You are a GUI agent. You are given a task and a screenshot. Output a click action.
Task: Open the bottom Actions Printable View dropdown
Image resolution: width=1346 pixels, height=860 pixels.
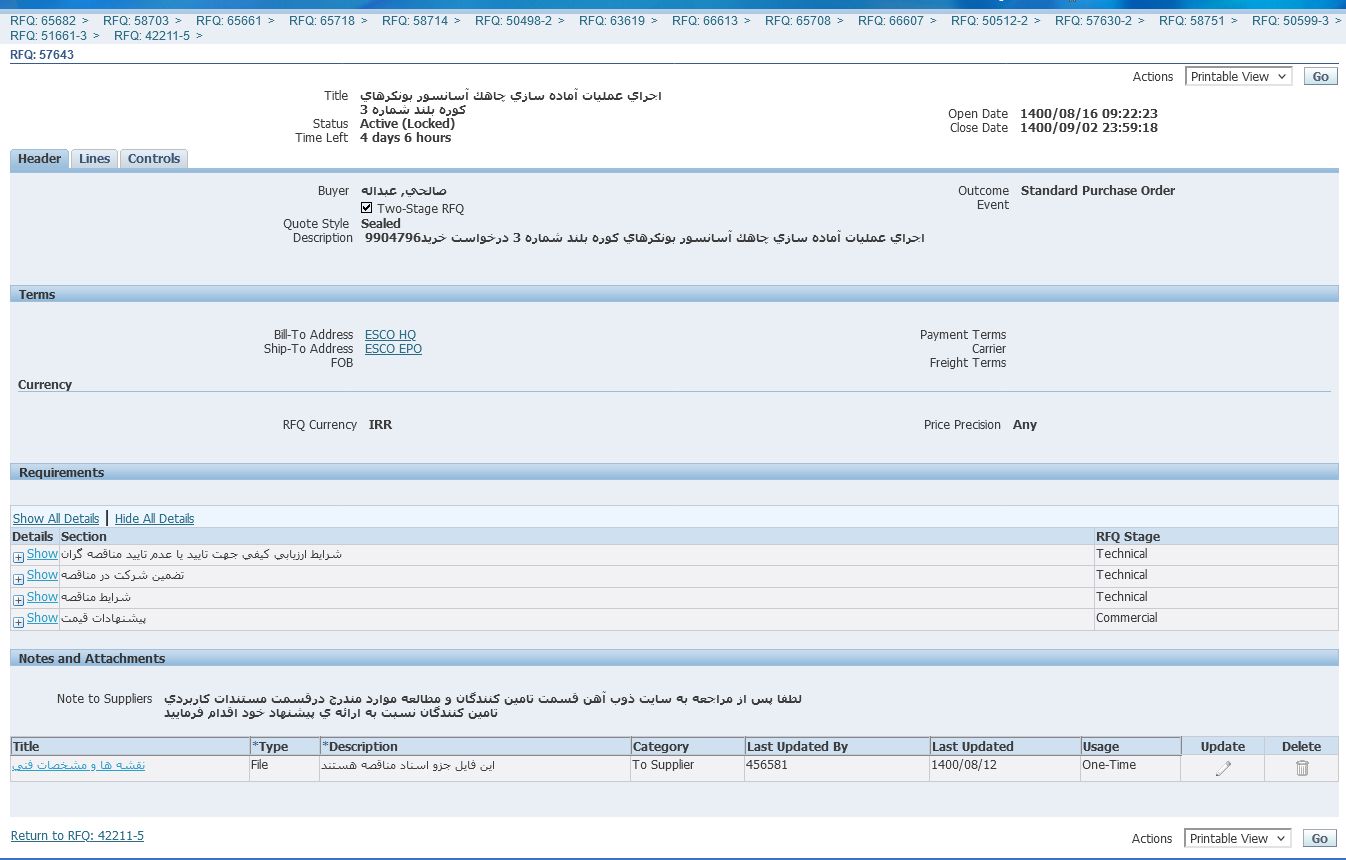(x=1238, y=839)
